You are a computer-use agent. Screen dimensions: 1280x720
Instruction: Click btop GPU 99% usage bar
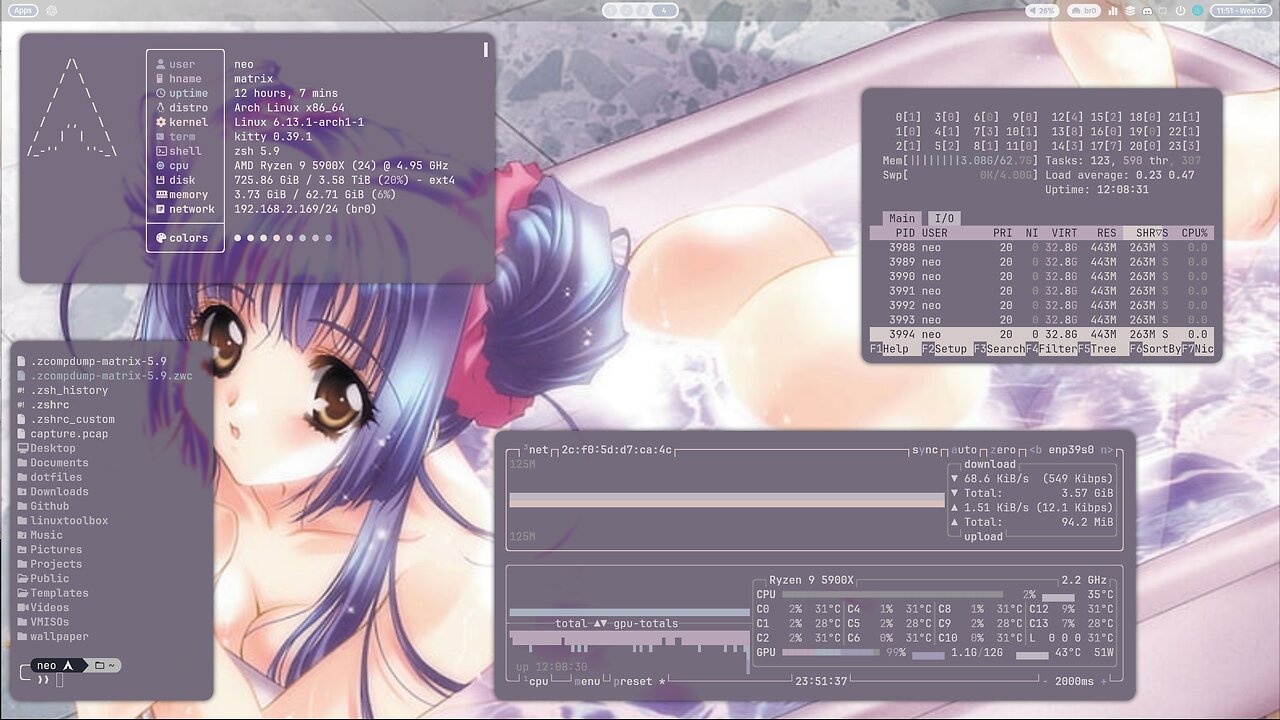click(x=832, y=652)
